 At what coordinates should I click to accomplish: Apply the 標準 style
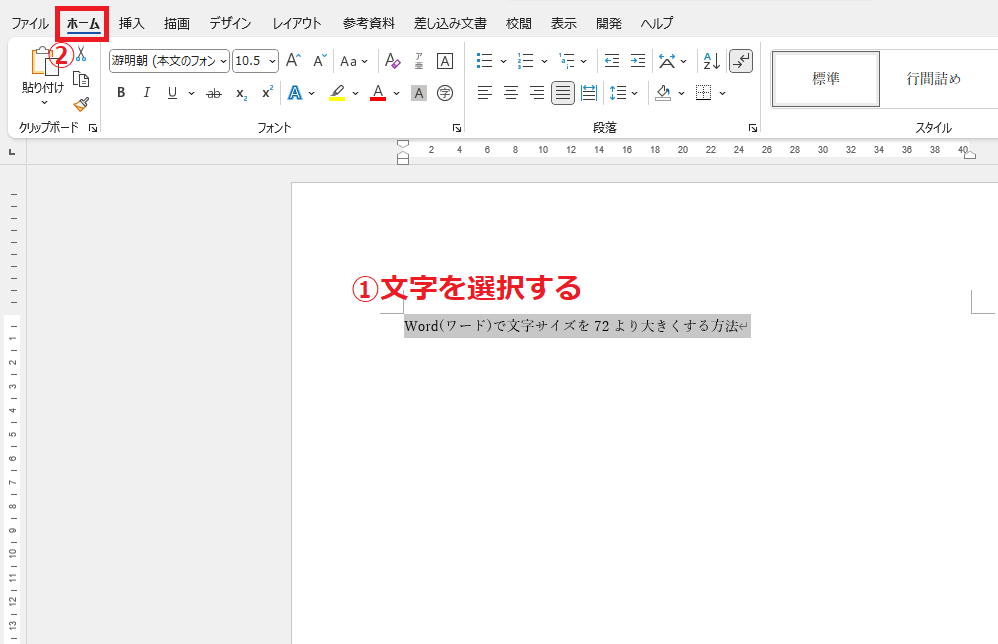point(826,79)
